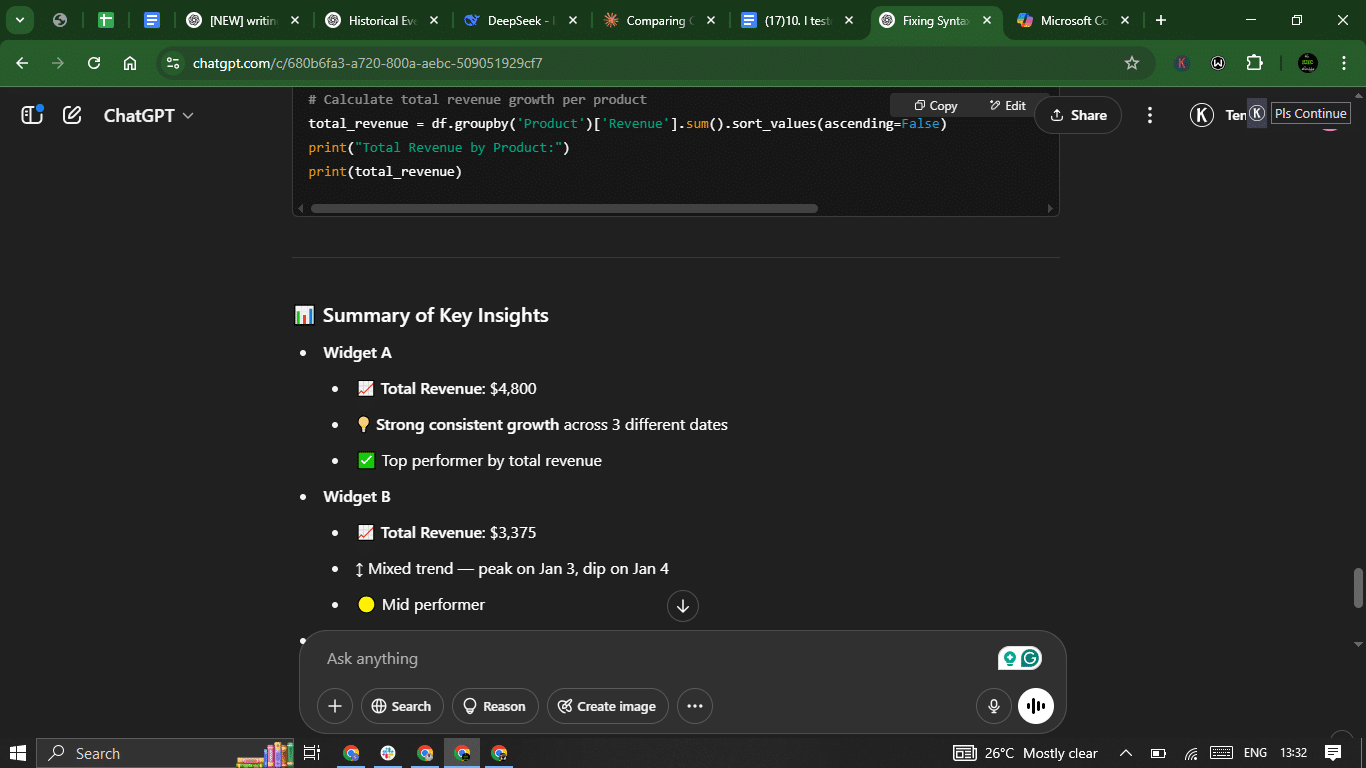This screenshot has width=1366, height=768.
Task: Open Chrome three-dot menu
Action: [1343, 63]
